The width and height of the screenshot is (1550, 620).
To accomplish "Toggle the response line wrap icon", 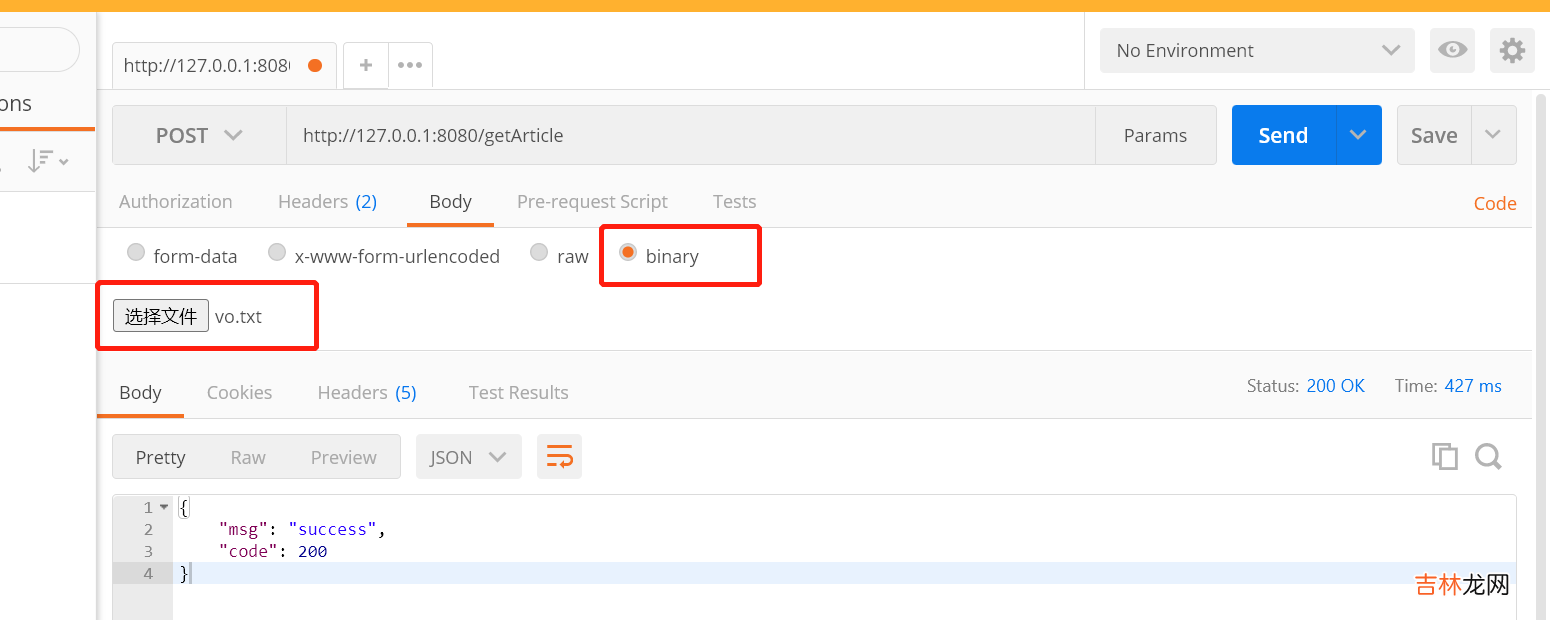I will (x=559, y=457).
